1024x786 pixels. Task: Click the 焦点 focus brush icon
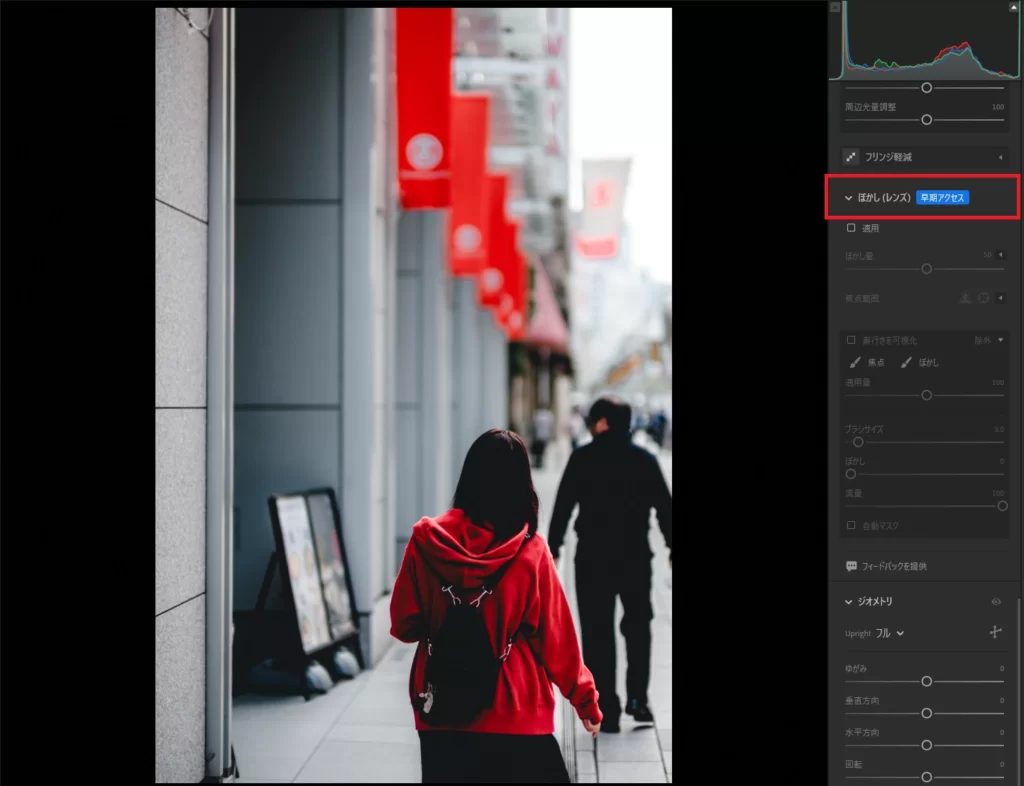[x=855, y=362]
